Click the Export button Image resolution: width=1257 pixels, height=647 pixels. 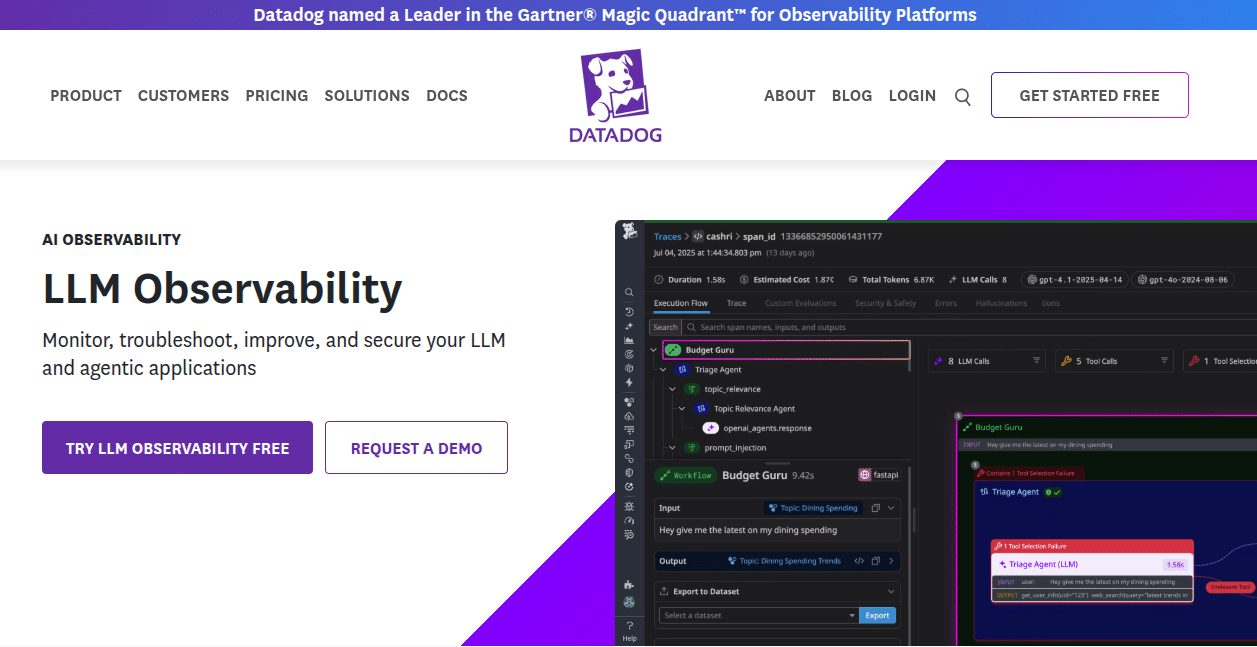pos(877,615)
